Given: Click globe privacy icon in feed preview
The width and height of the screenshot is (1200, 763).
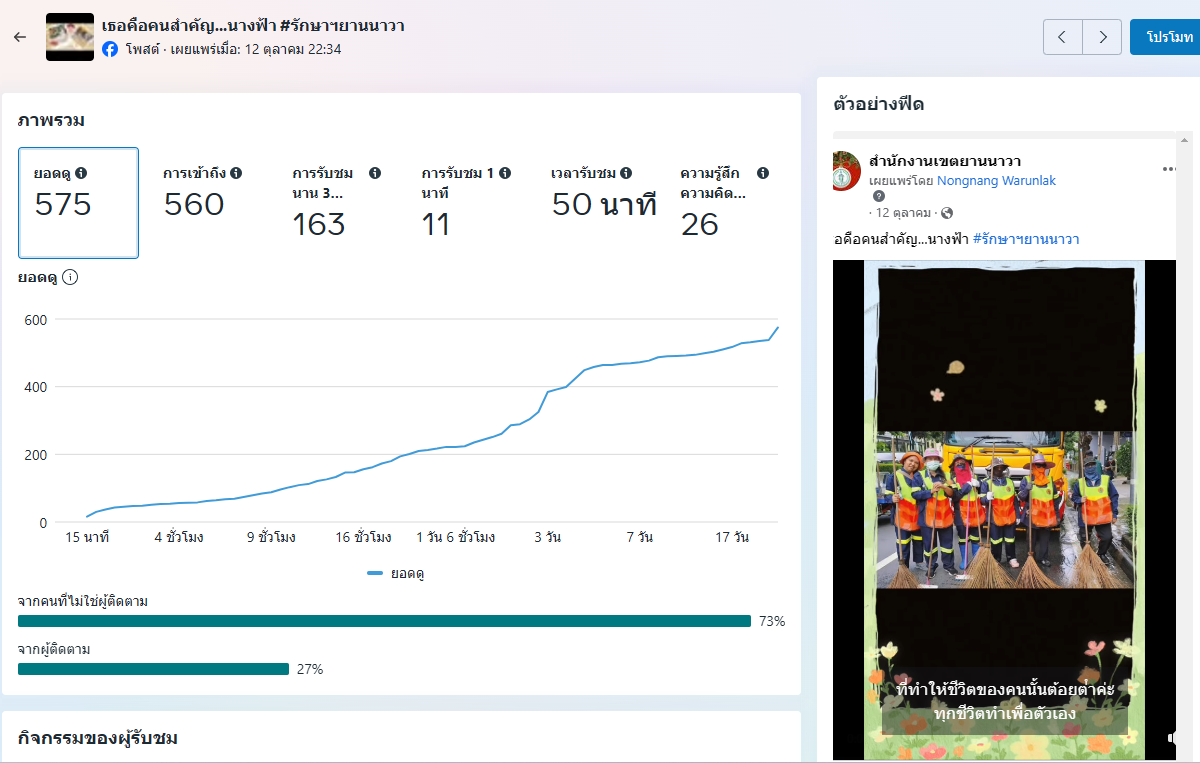Looking at the screenshot, I should pos(947,213).
